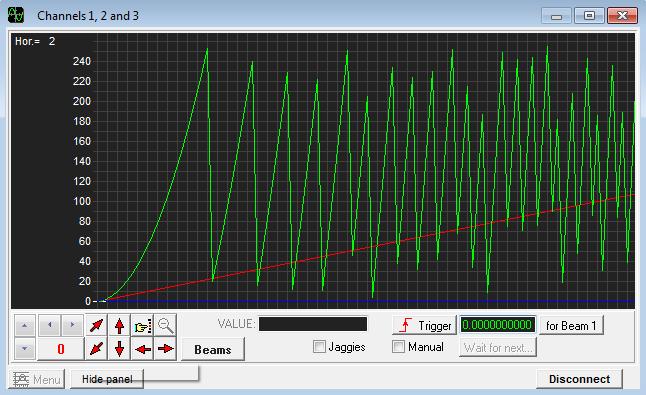This screenshot has height=395, width=646.
Task: Toggle the Manual checkbox
Action: [398, 346]
